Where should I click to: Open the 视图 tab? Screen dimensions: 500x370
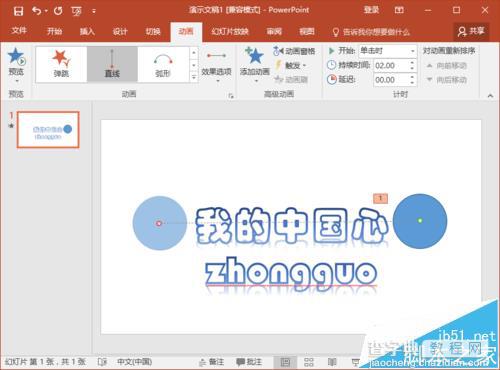pyautogui.click(x=307, y=32)
